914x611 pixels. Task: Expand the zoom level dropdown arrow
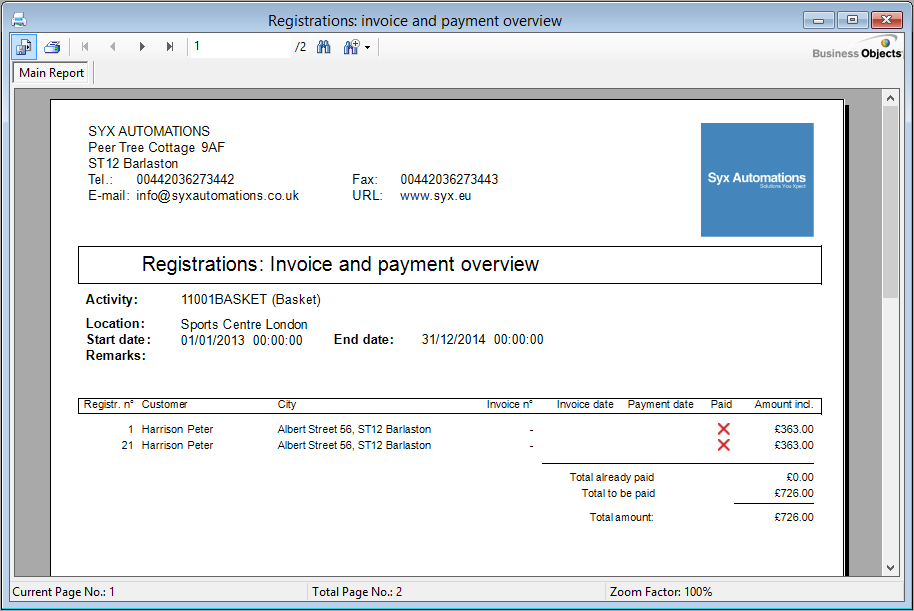tap(367, 48)
